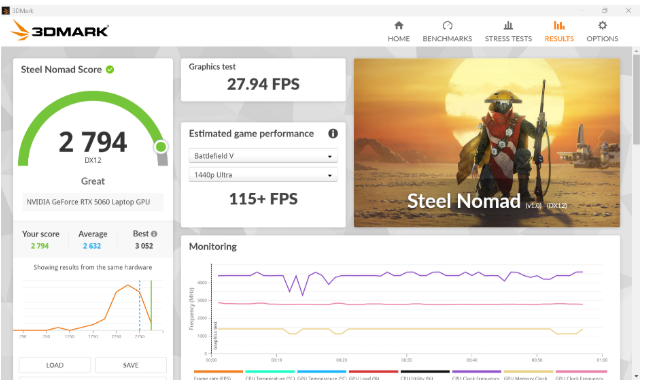Toggle the red GPU Load legend swatch

tap(373, 371)
